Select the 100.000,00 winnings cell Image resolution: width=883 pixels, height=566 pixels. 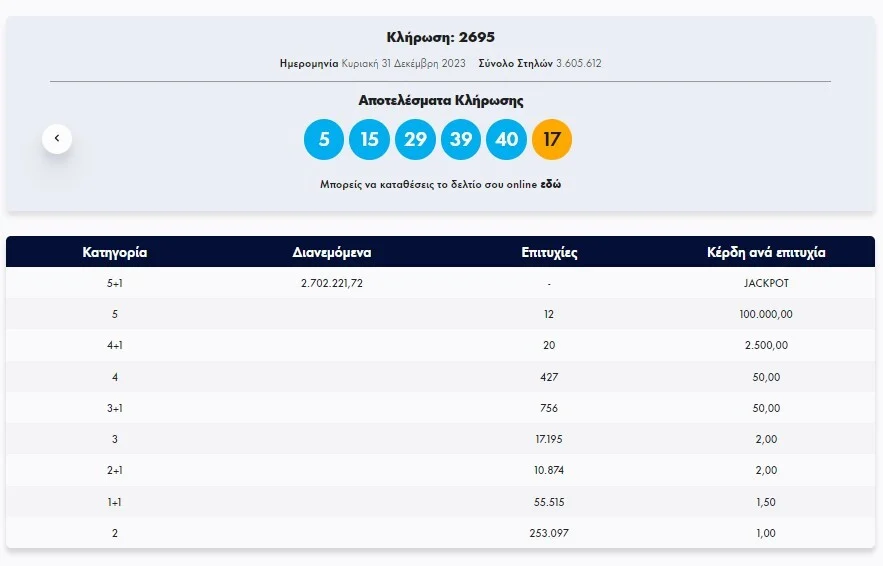pos(766,314)
